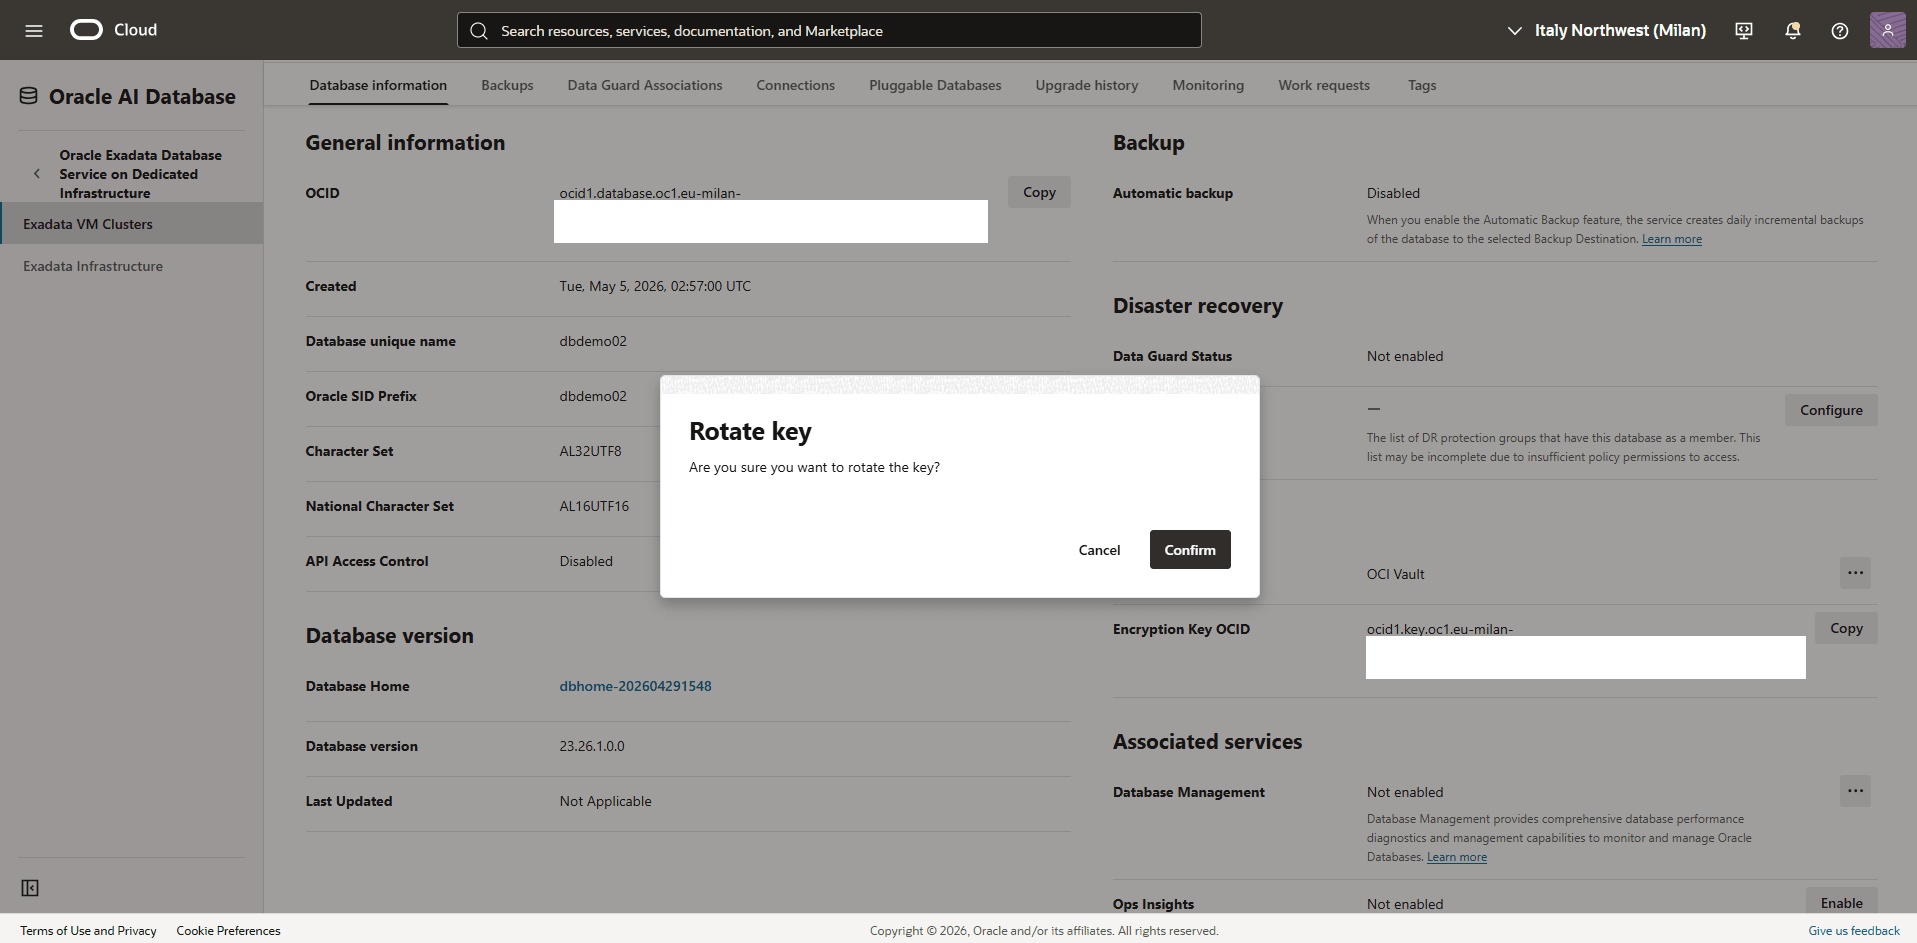
Task: Open Terms of Use and Privacy
Action: [x=88, y=930]
